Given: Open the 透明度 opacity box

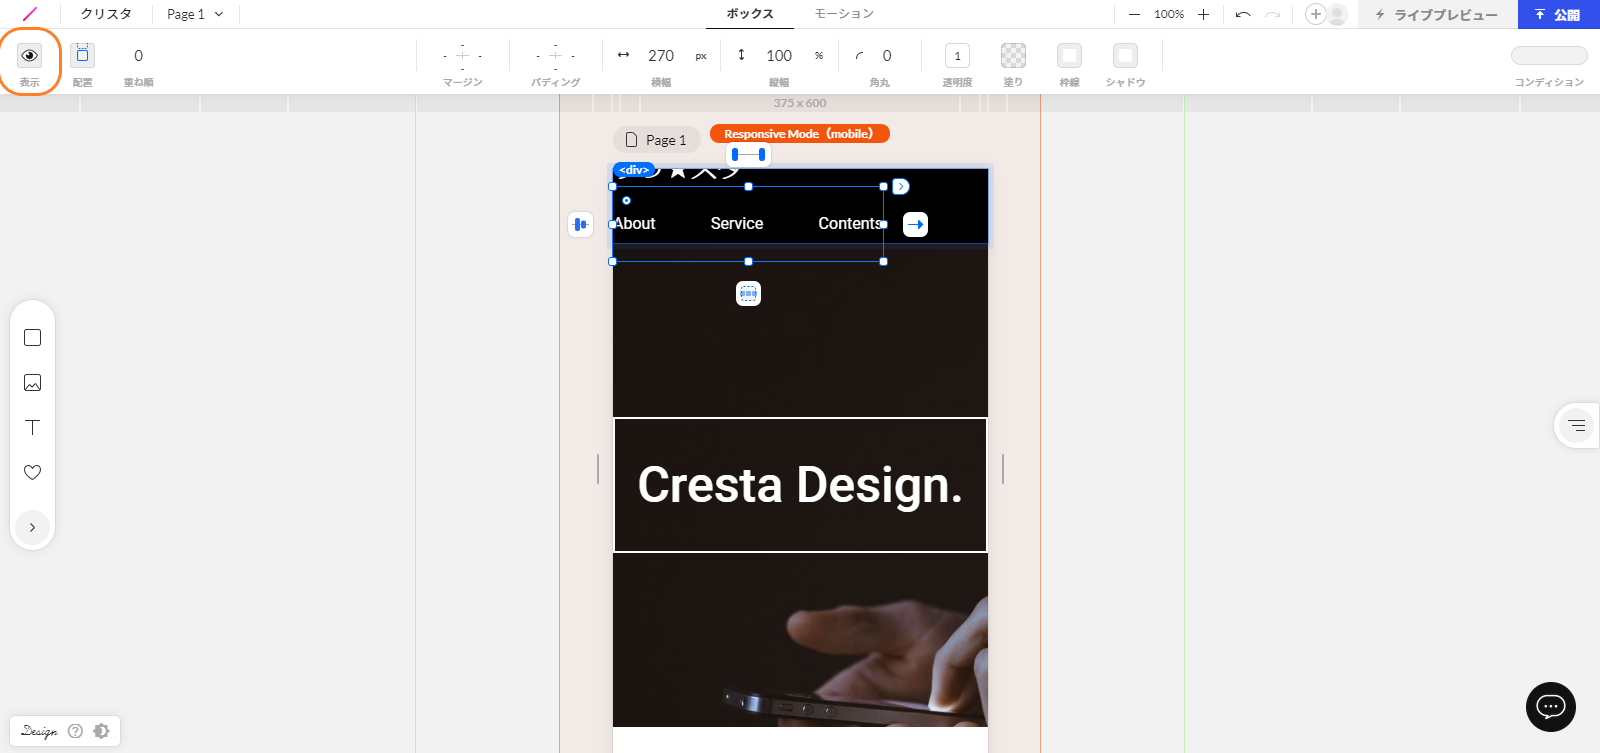Looking at the screenshot, I should 957,56.
